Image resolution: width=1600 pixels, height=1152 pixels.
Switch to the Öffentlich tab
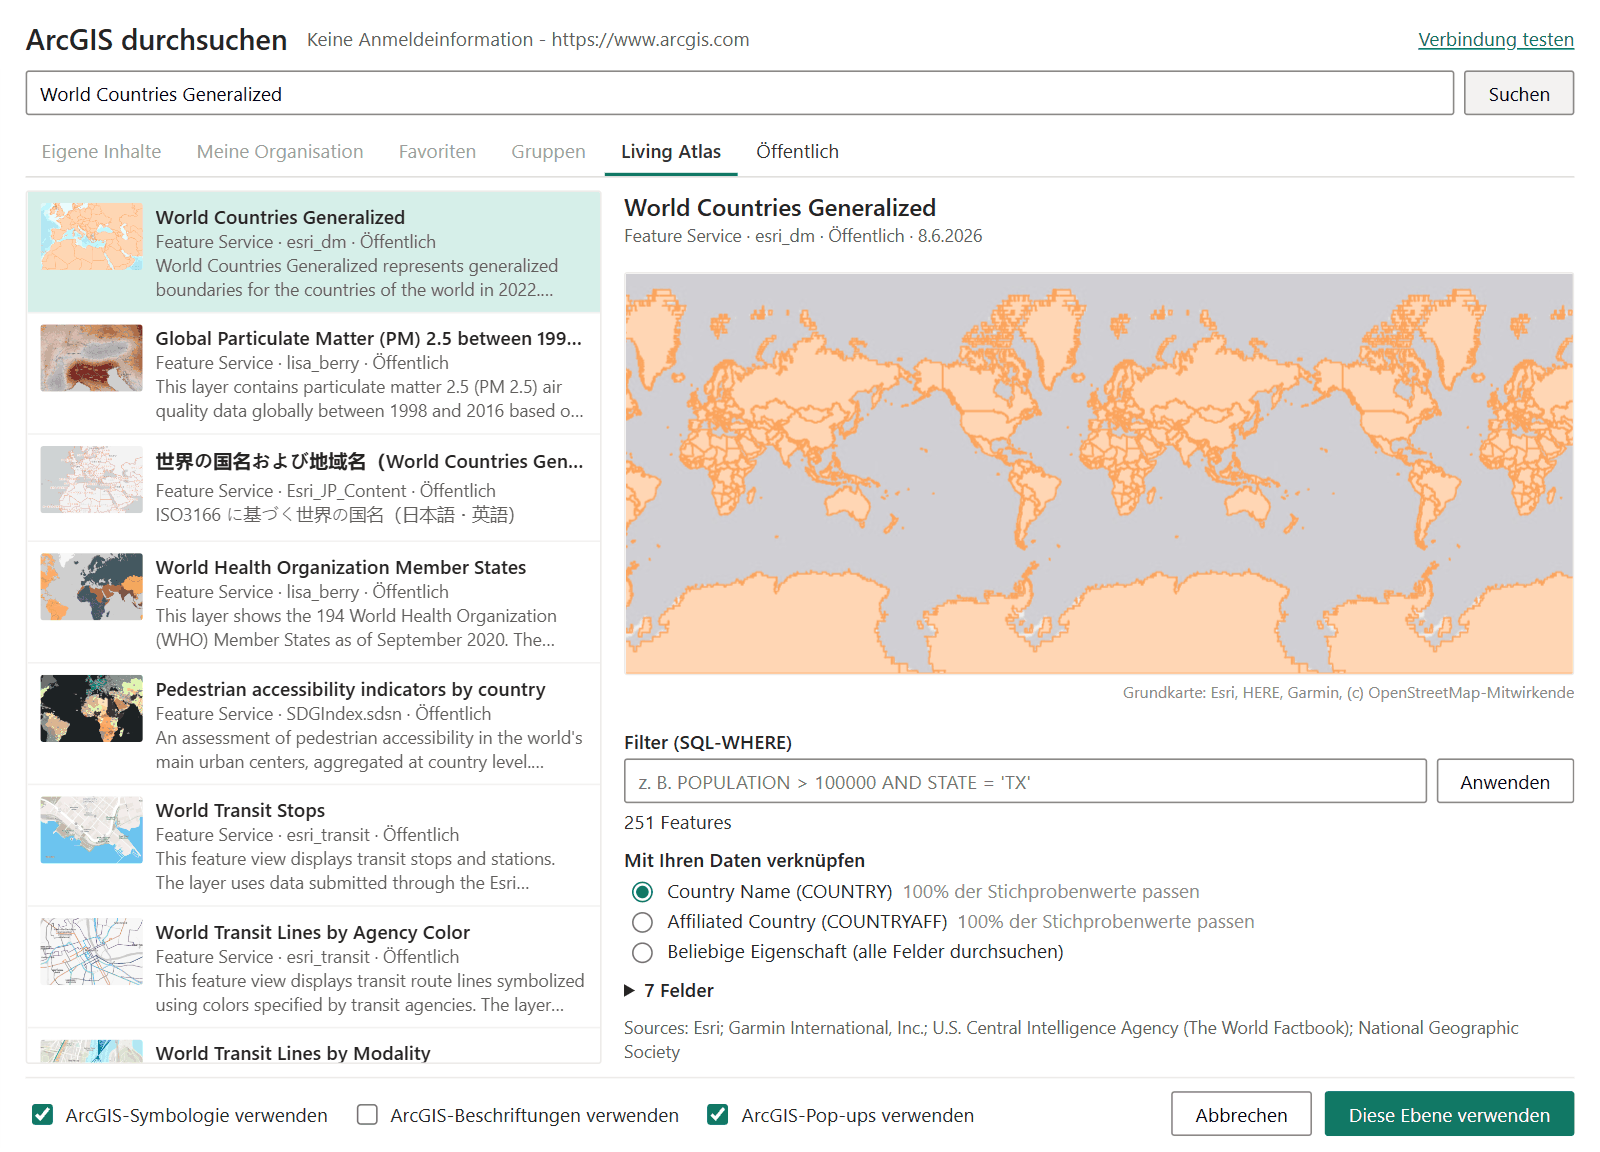pos(797,151)
